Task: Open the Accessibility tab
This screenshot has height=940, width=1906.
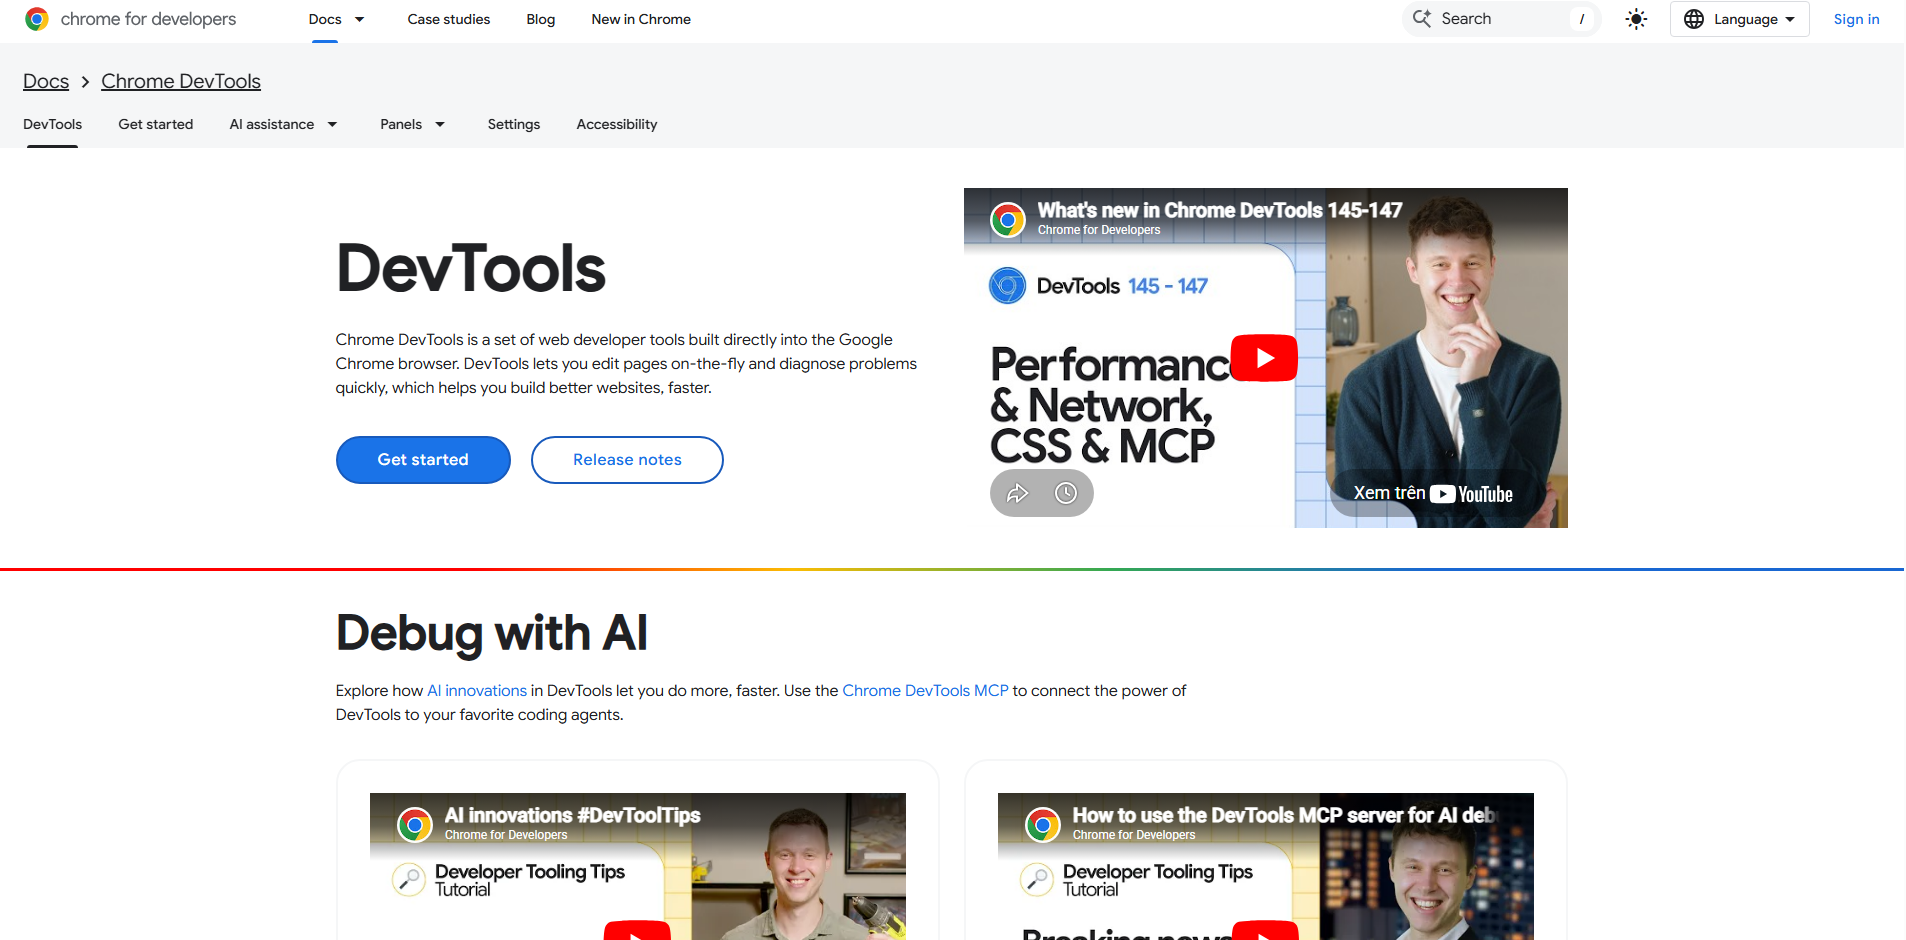Action: 616,124
